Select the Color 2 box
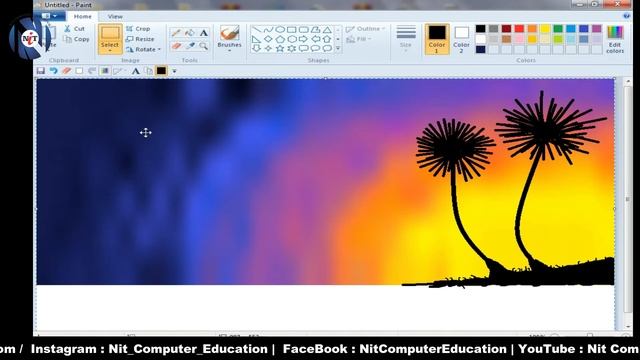The width and height of the screenshot is (640, 360). click(462, 39)
